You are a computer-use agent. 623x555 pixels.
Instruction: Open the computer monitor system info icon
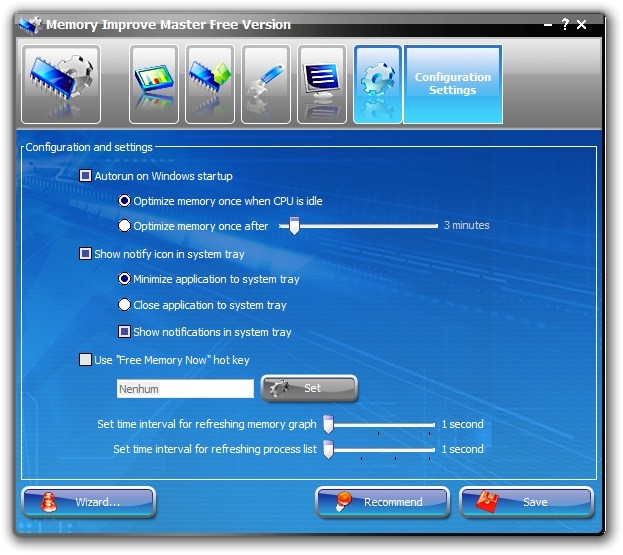[x=322, y=84]
